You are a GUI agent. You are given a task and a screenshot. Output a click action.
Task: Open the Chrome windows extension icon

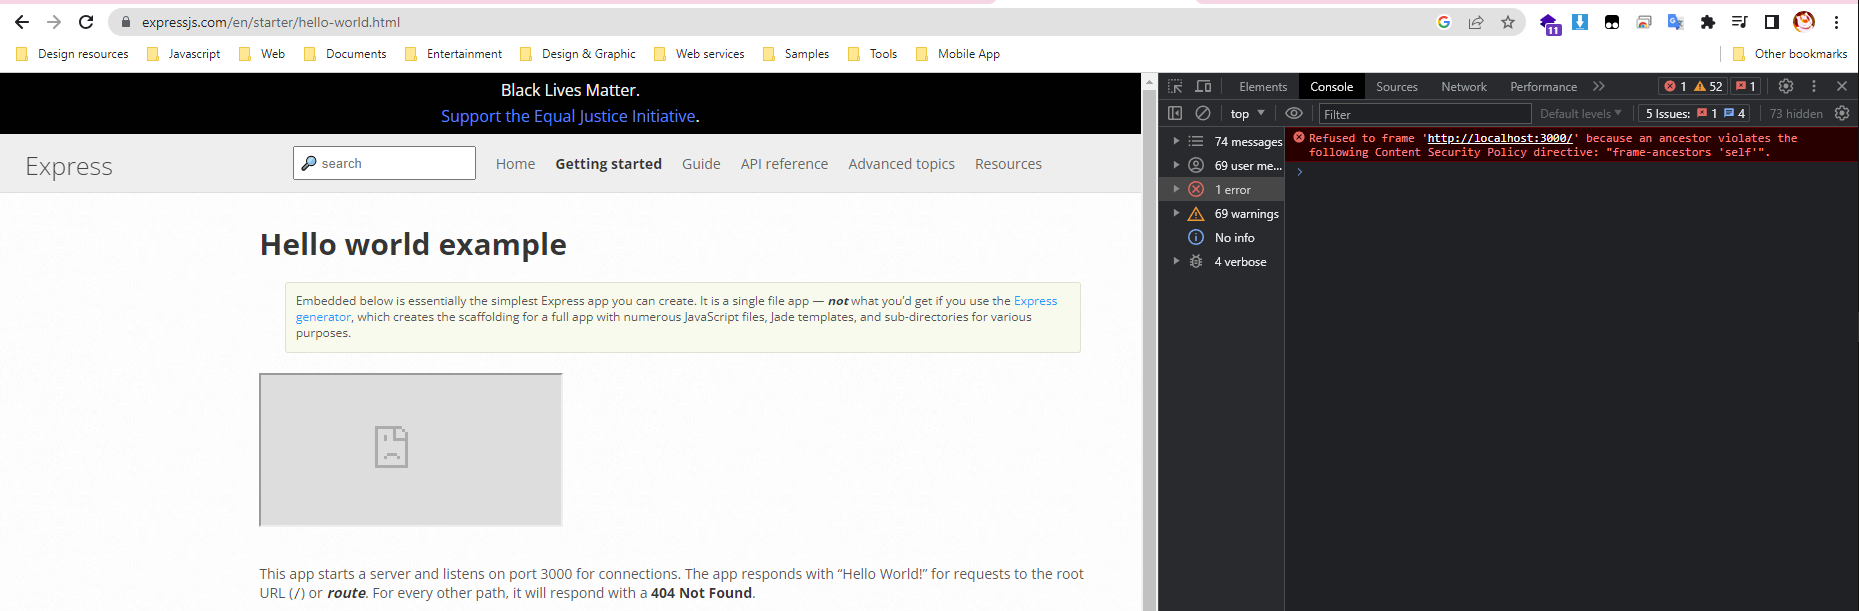(x=1644, y=22)
